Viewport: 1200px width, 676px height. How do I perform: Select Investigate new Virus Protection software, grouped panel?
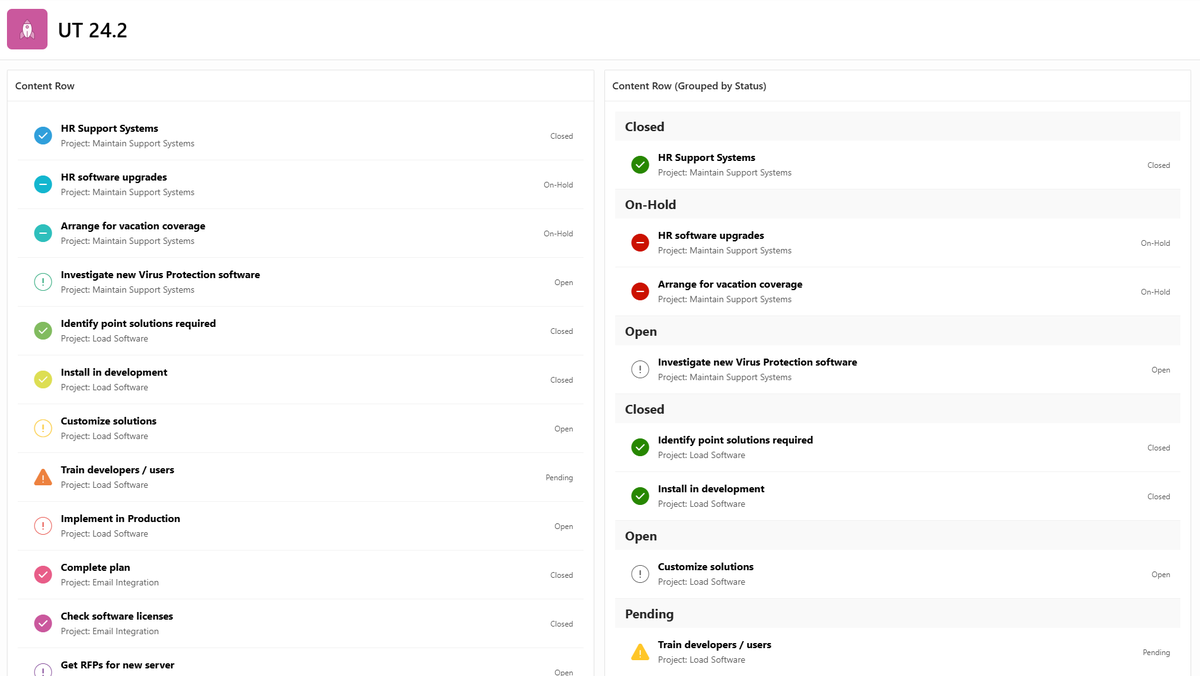(x=757, y=362)
